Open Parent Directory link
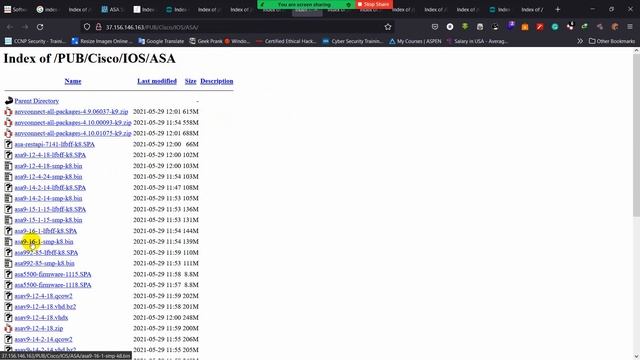Viewport: 640px width, 360px height. [37, 101]
